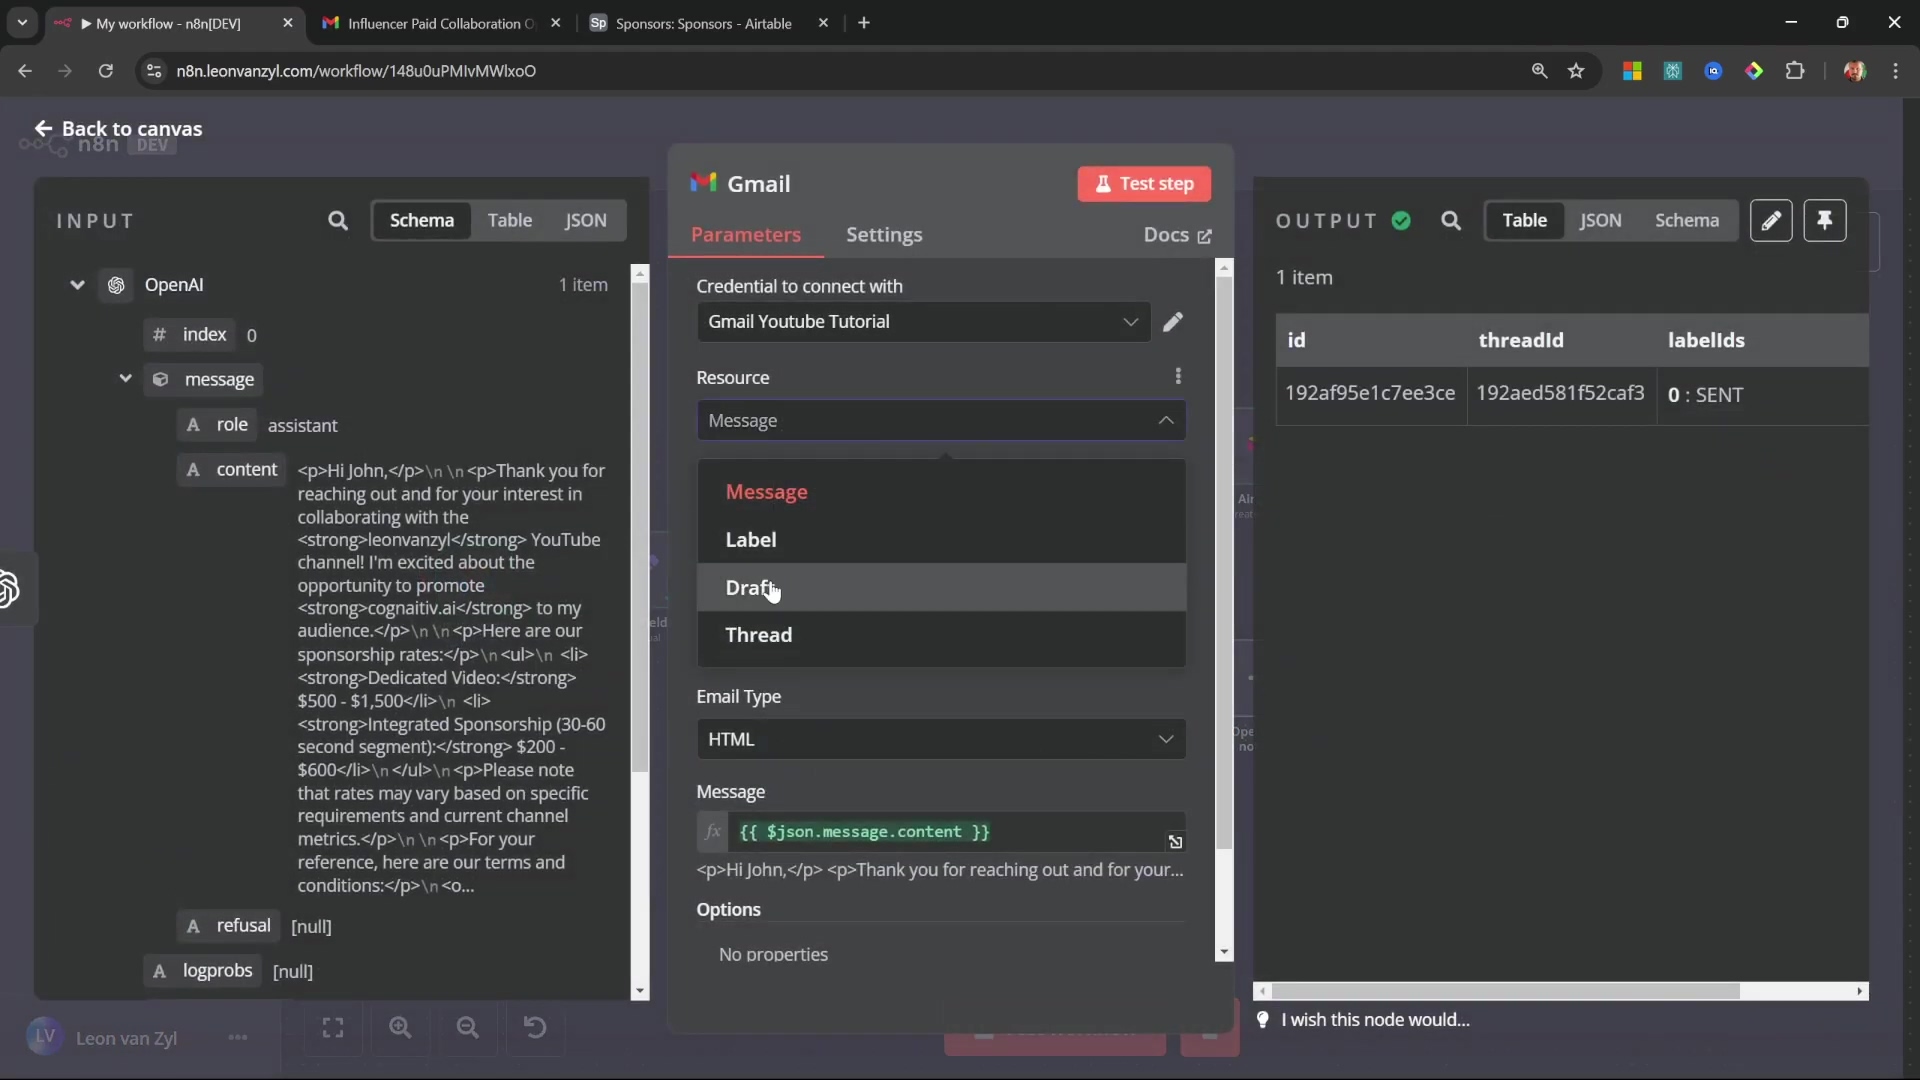The width and height of the screenshot is (1920, 1080).
Task: Open the Settings tab
Action: pos(884,235)
